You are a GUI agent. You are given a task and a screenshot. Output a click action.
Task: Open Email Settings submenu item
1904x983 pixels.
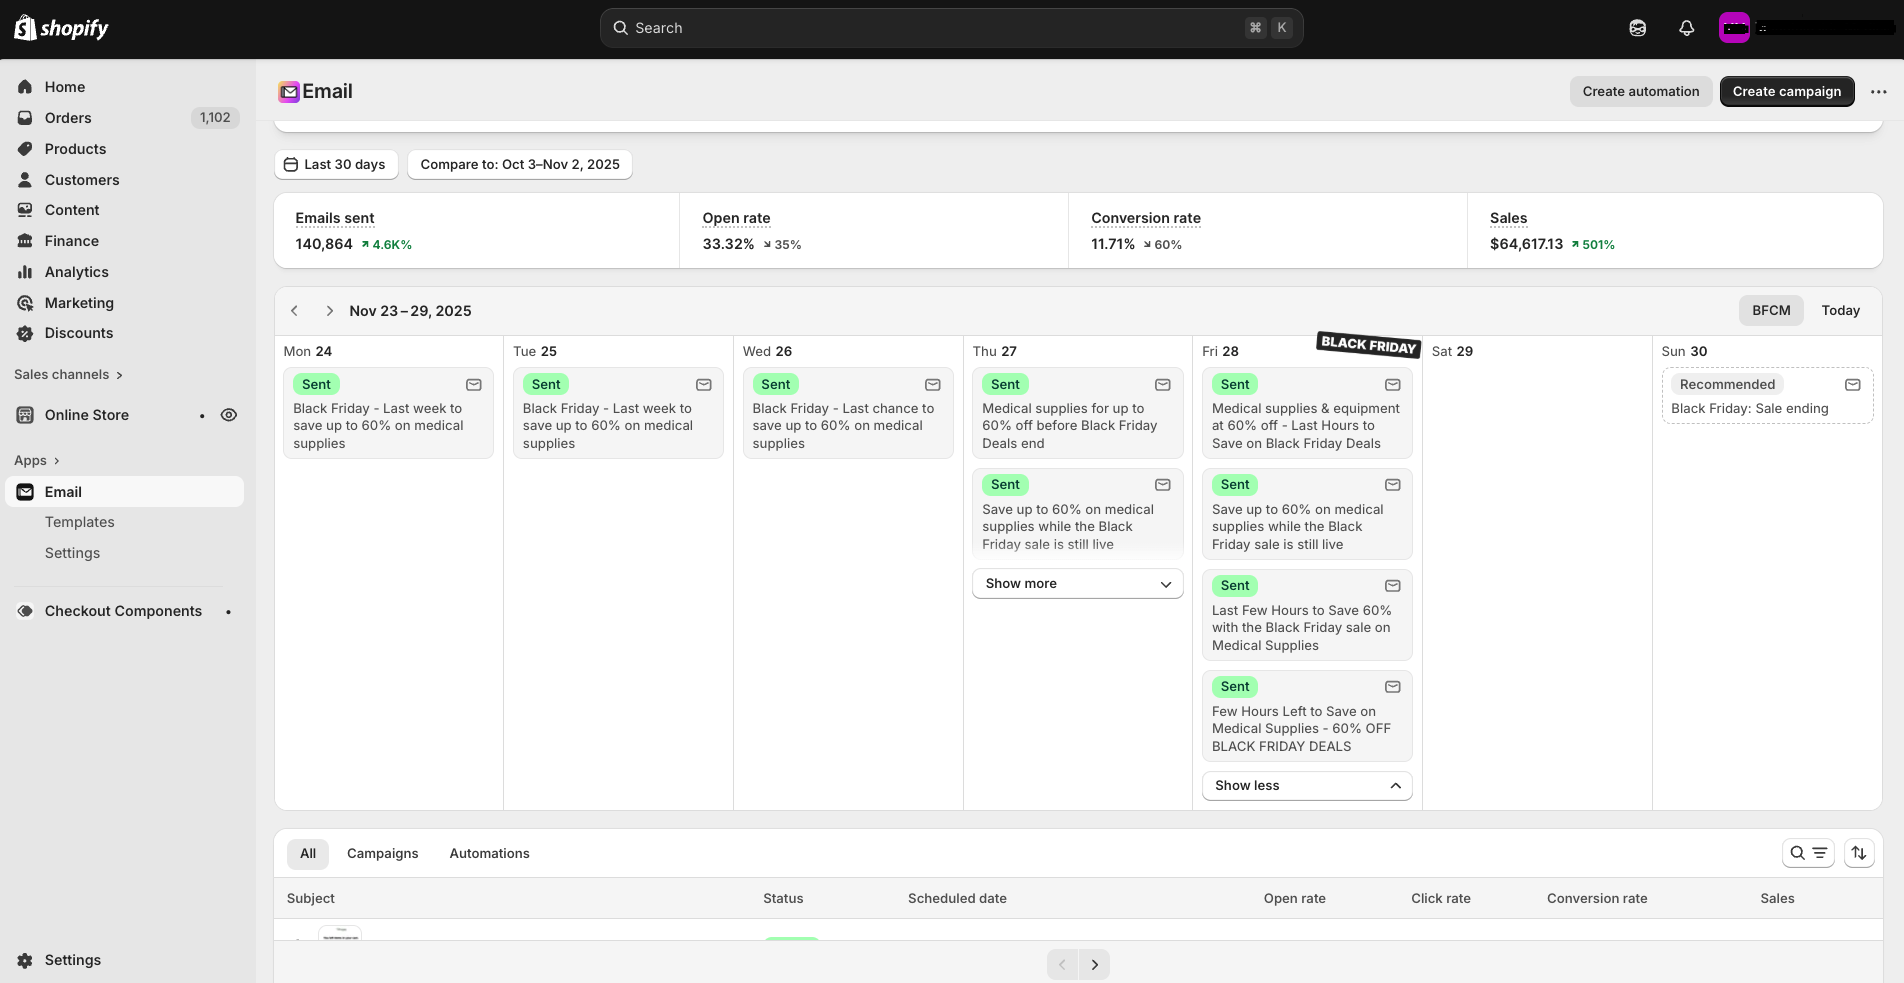[x=72, y=553]
